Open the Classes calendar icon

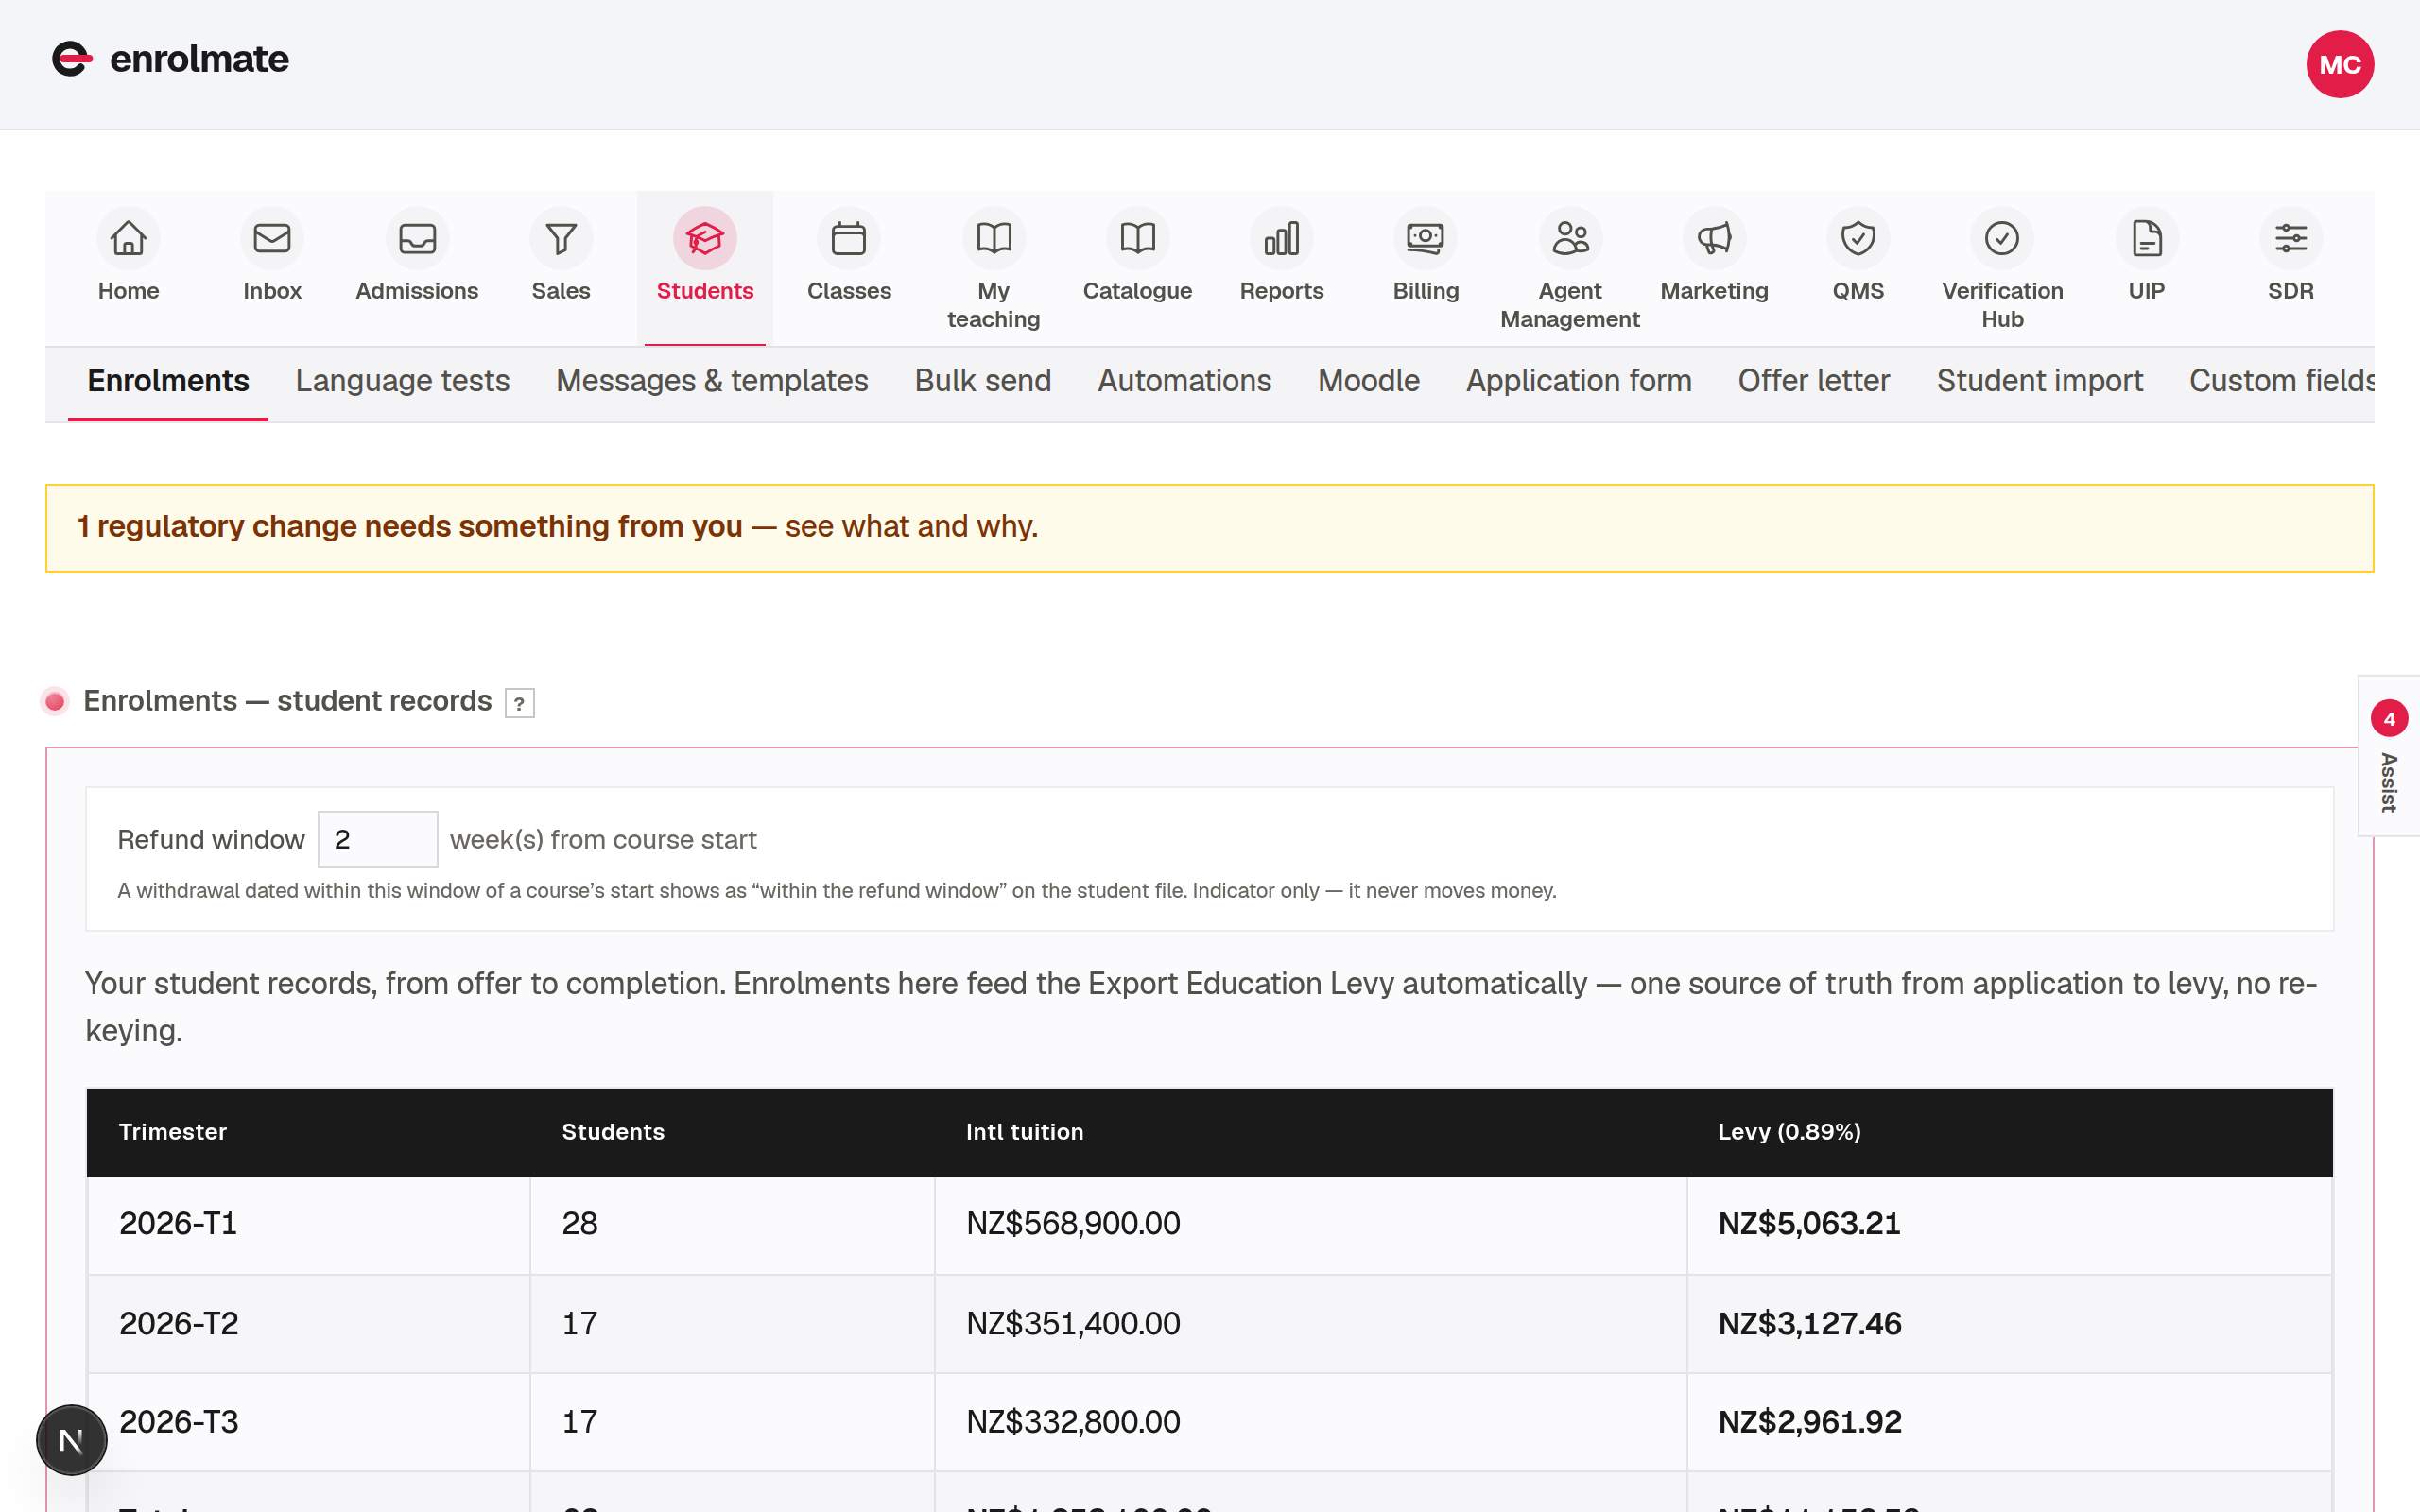(x=849, y=238)
